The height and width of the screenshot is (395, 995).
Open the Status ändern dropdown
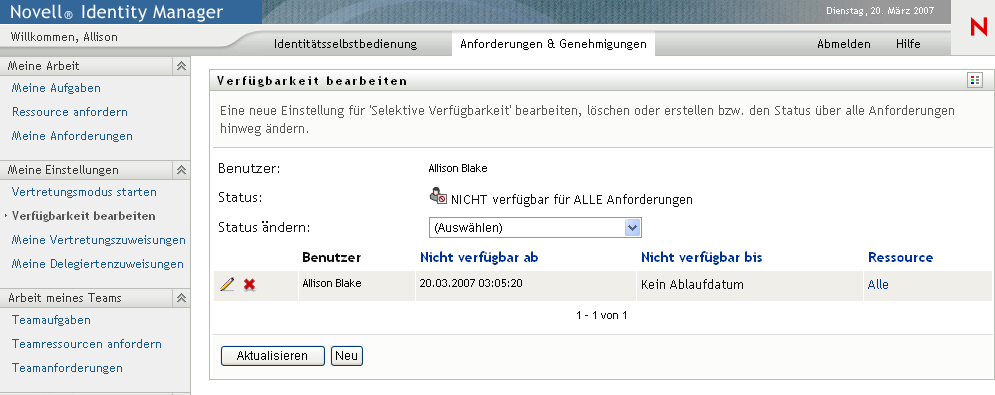click(535, 227)
